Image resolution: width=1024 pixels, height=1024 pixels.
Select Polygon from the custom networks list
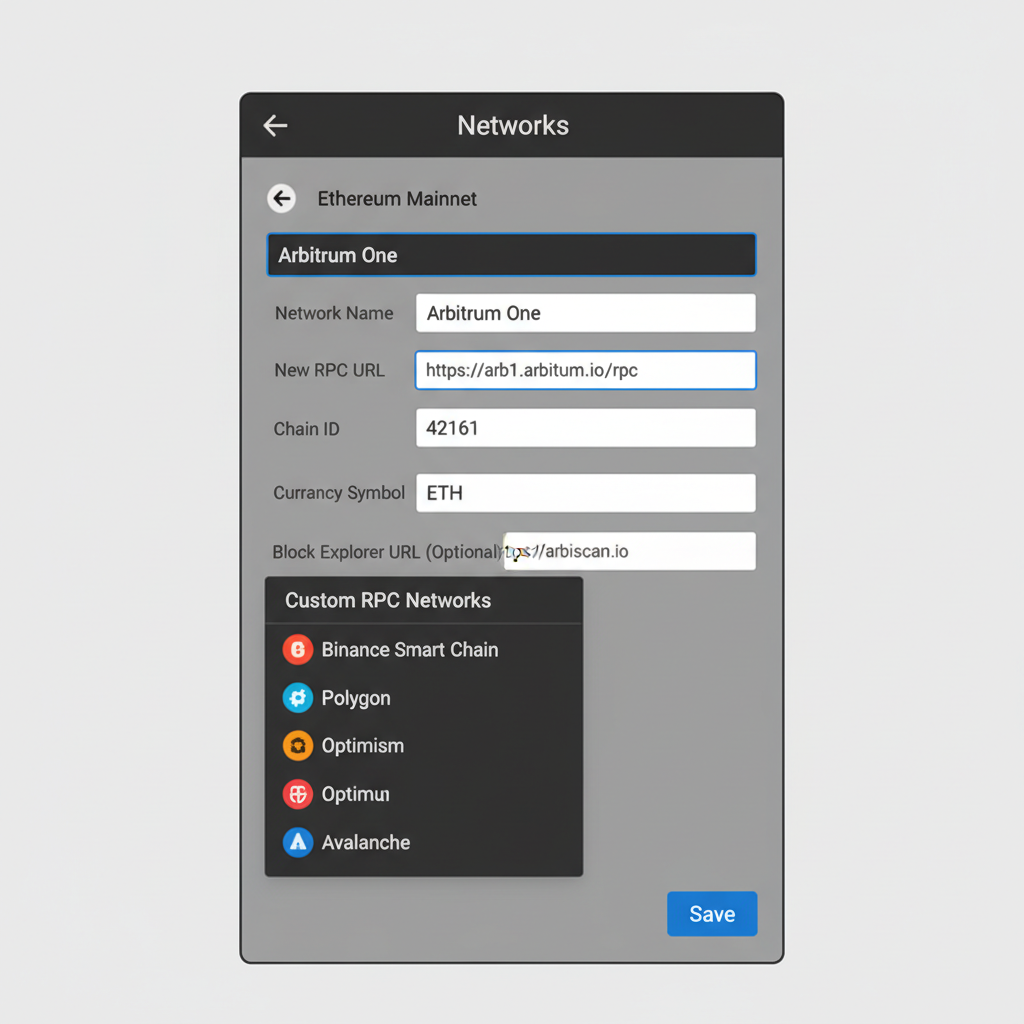click(x=356, y=697)
